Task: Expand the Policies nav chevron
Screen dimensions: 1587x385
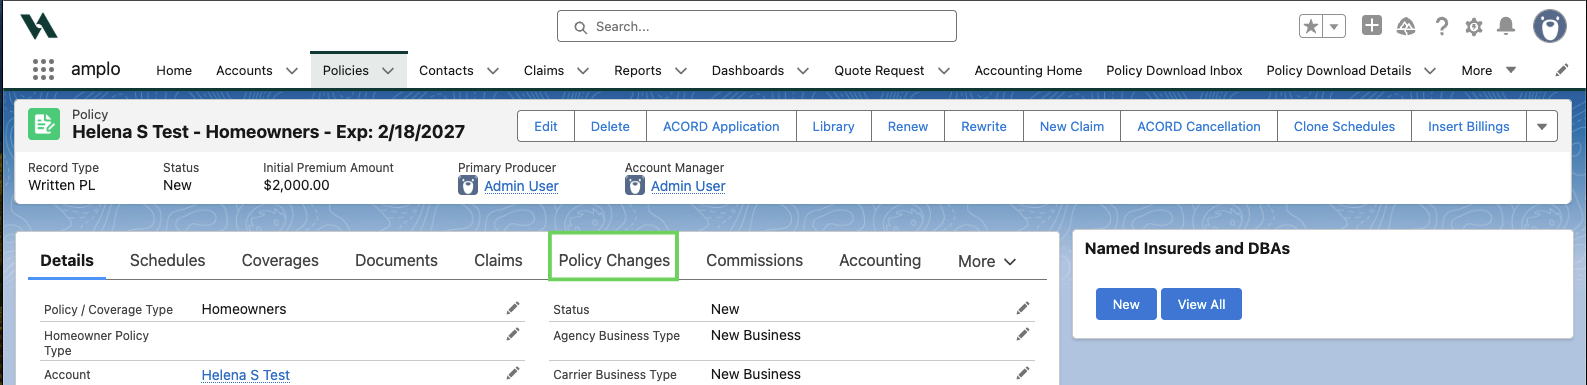Action: (388, 71)
